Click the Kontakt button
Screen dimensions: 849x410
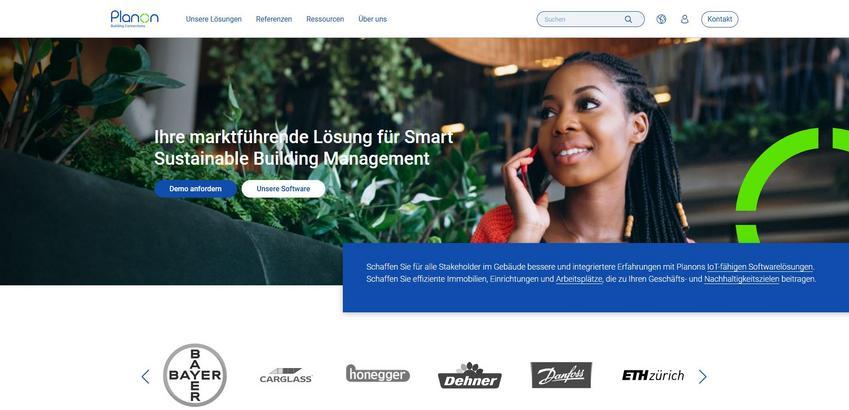pos(720,19)
